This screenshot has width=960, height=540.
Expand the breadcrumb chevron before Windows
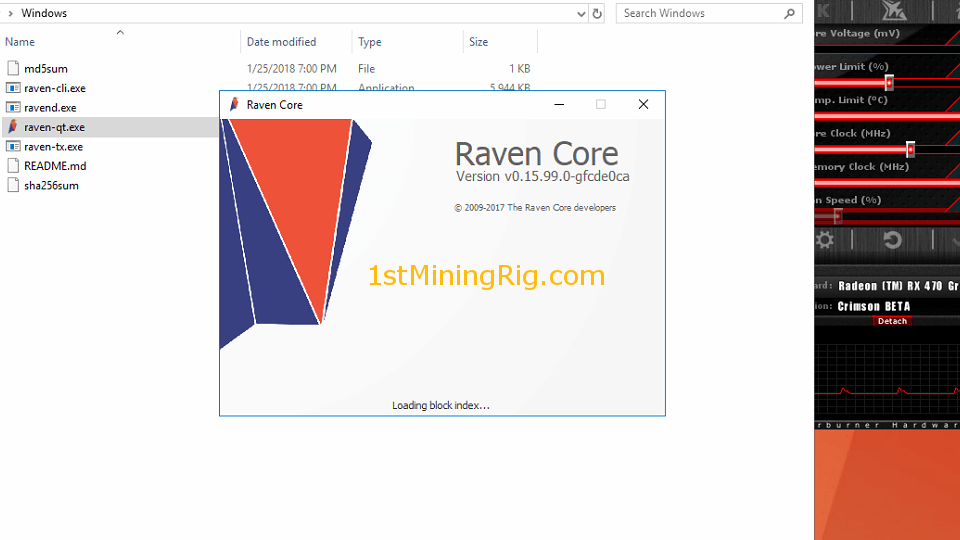click(x=10, y=13)
